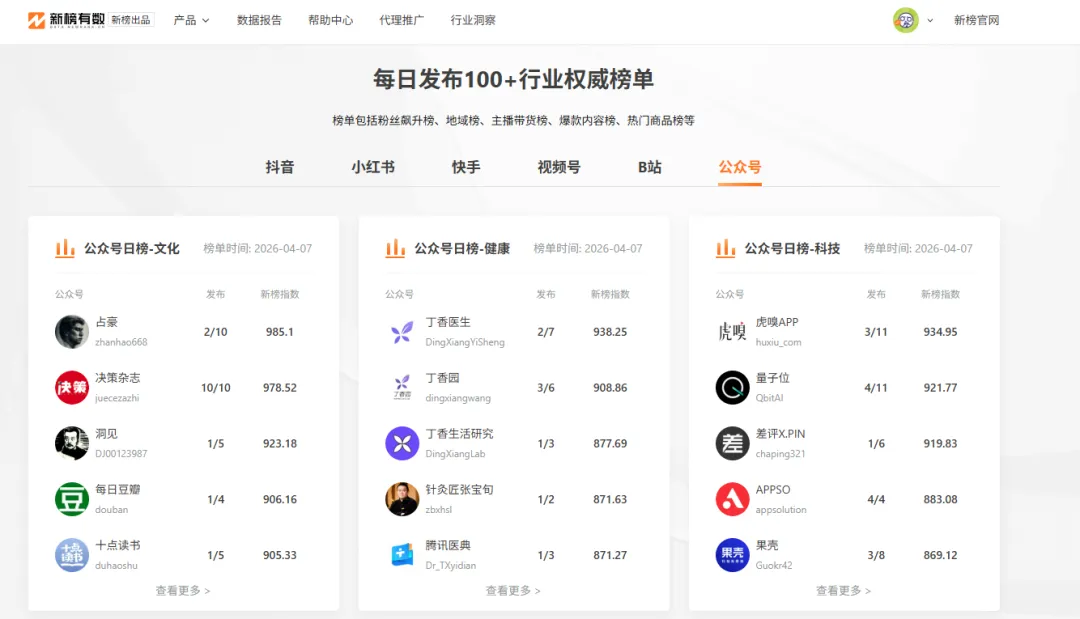Expand the 产品 dropdown menu
1080x619 pixels.
[191, 20]
